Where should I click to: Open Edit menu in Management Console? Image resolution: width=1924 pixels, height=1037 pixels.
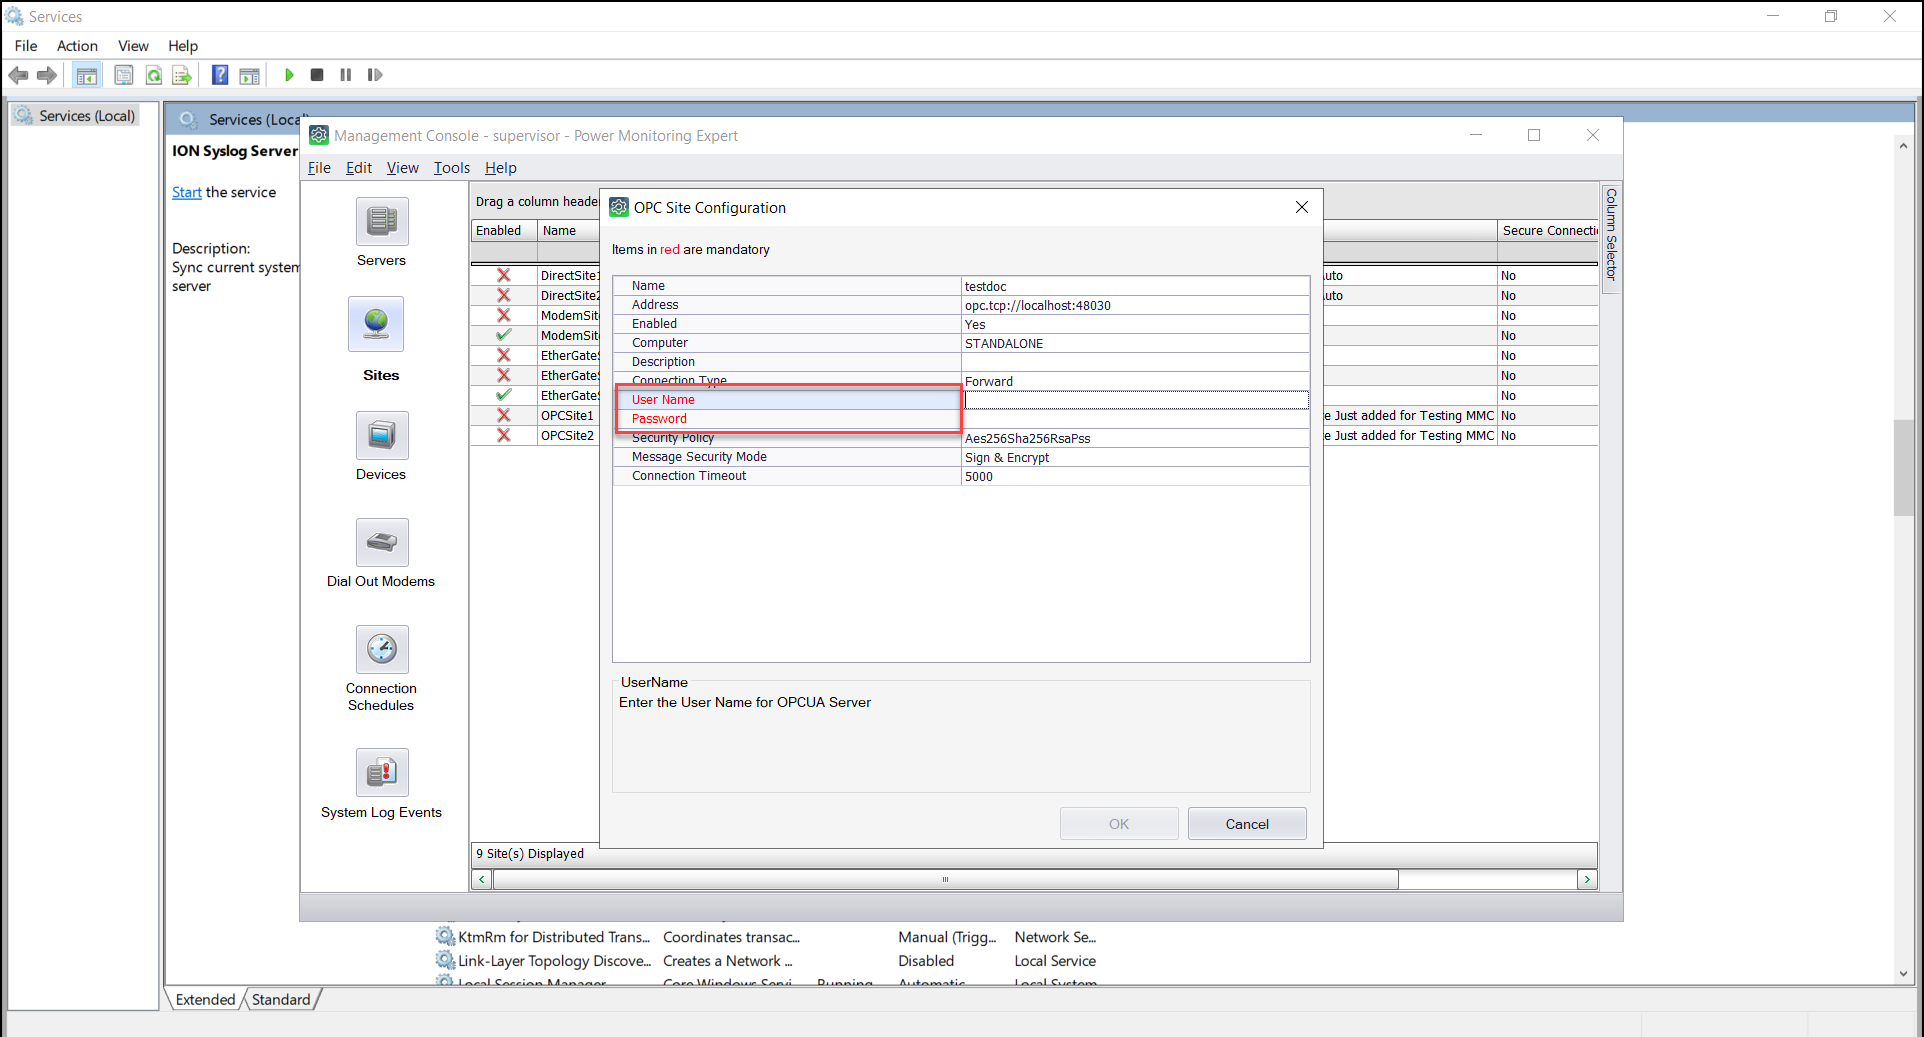click(x=359, y=168)
